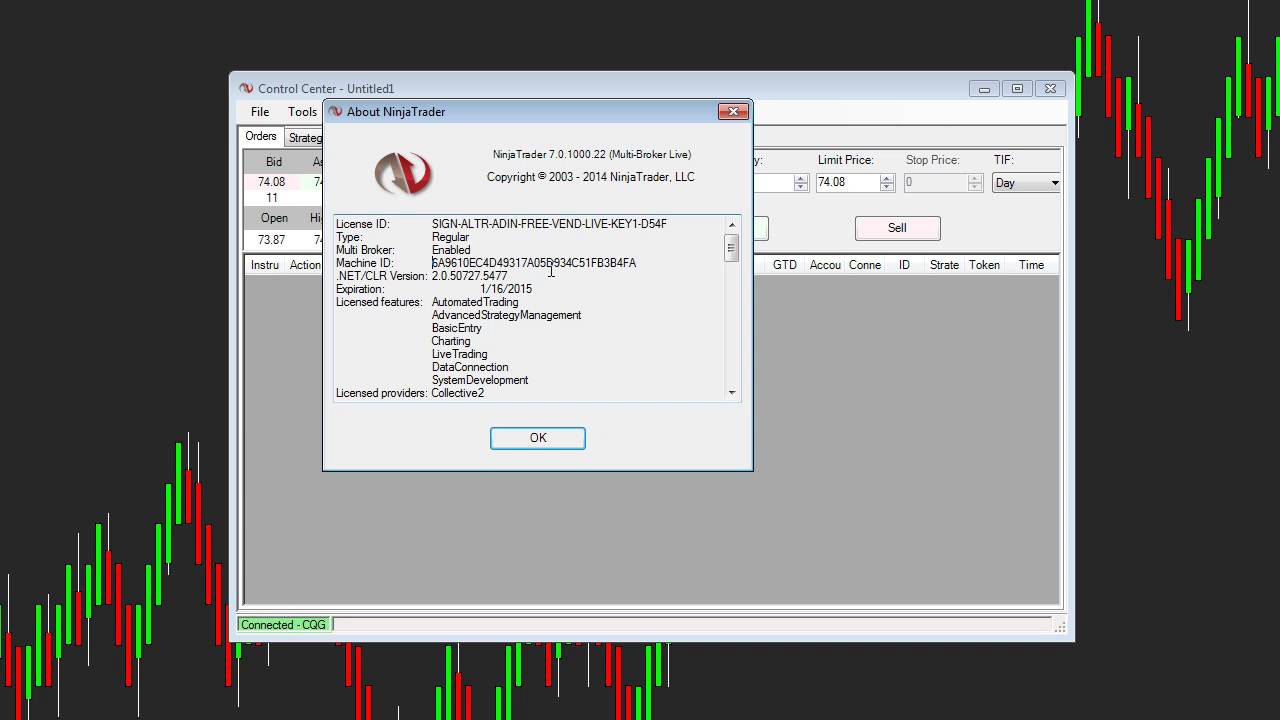Viewport: 1280px width, 720px height.
Task: Click the Collective2 licensed provider text
Action: point(458,393)
